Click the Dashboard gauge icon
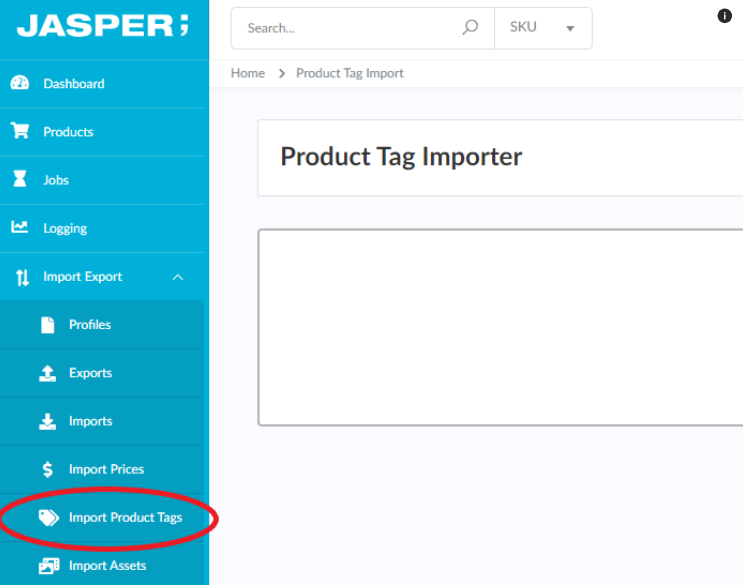 (20, 84)
